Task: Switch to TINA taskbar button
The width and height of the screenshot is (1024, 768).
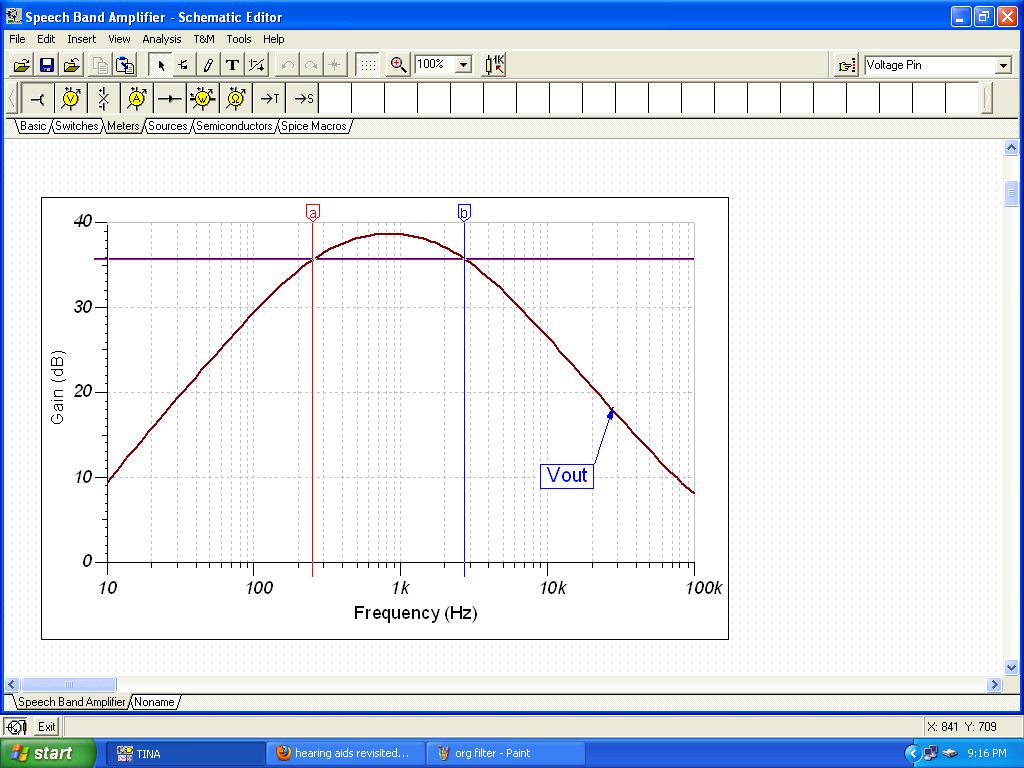Action: [x=185, y=754]
